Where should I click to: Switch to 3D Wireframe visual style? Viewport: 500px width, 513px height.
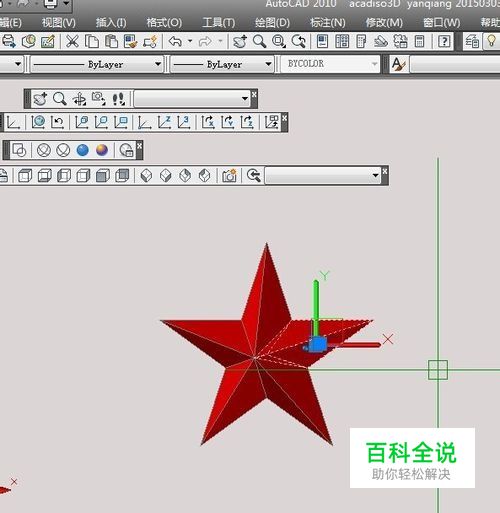click(x=44, y=150)
